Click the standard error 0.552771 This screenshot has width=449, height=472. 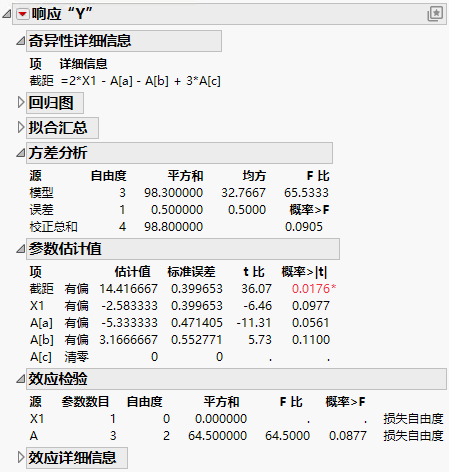[197, 340]
